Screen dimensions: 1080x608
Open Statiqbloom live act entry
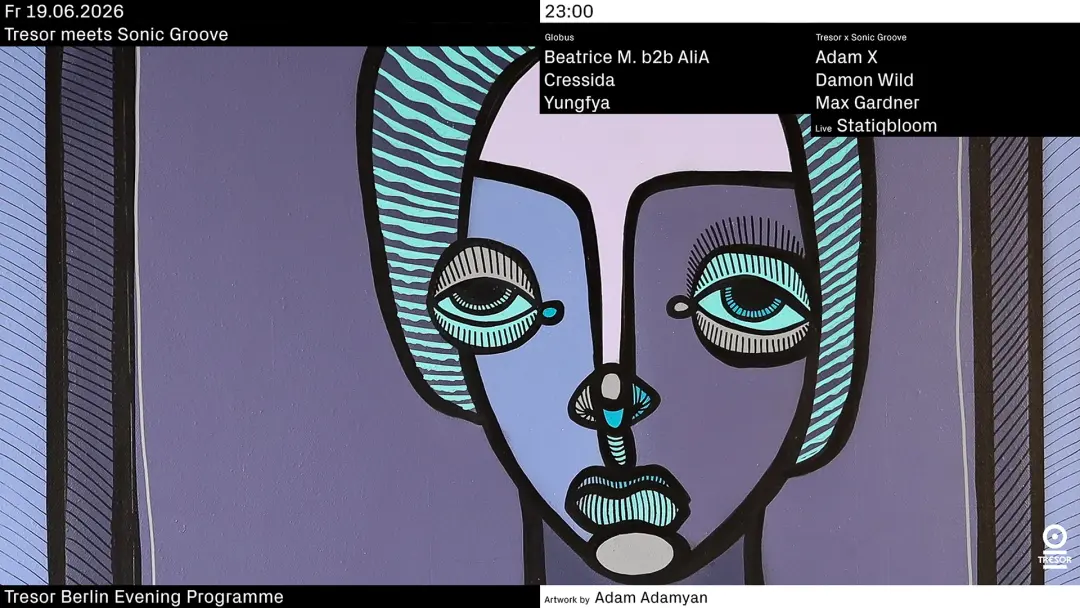pos(886,125)
